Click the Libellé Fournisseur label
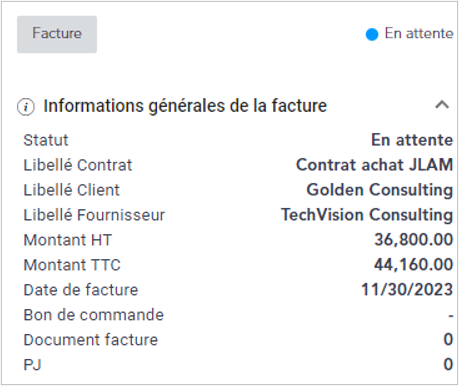459x386 pixels. [94, 215]
